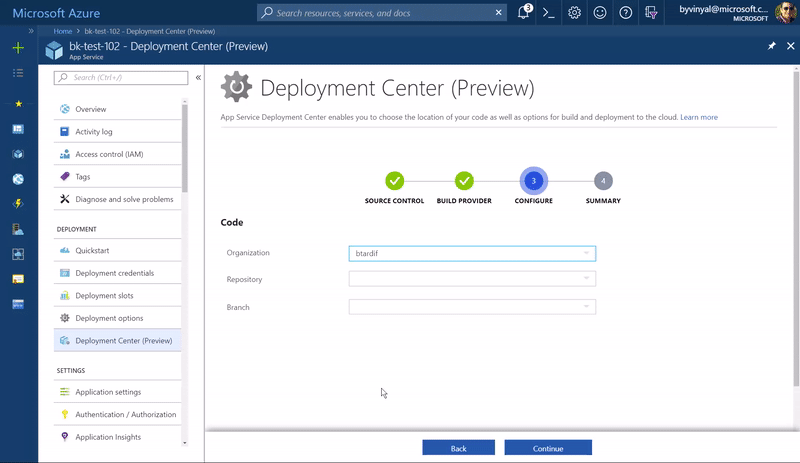
Task: Select Deployment slots in the menu
Action: 104,296
